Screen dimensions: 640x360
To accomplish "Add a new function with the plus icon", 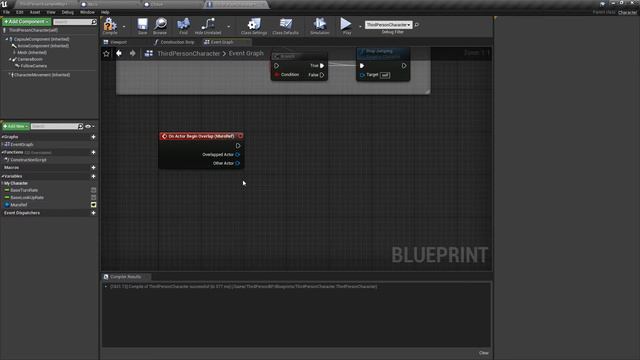I will tap(93, 152).
